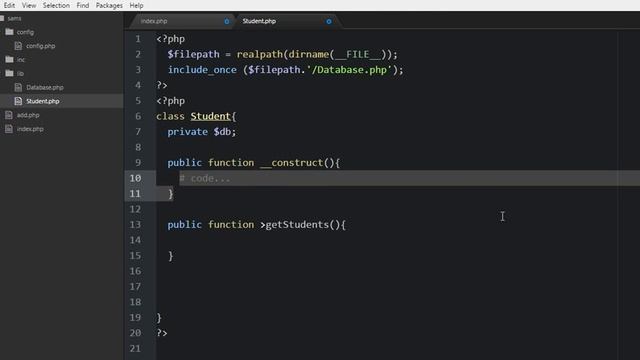Click 'include_once' keyword on line 3
This screenshot has height=360, width=640.
(x=202, y=70)
